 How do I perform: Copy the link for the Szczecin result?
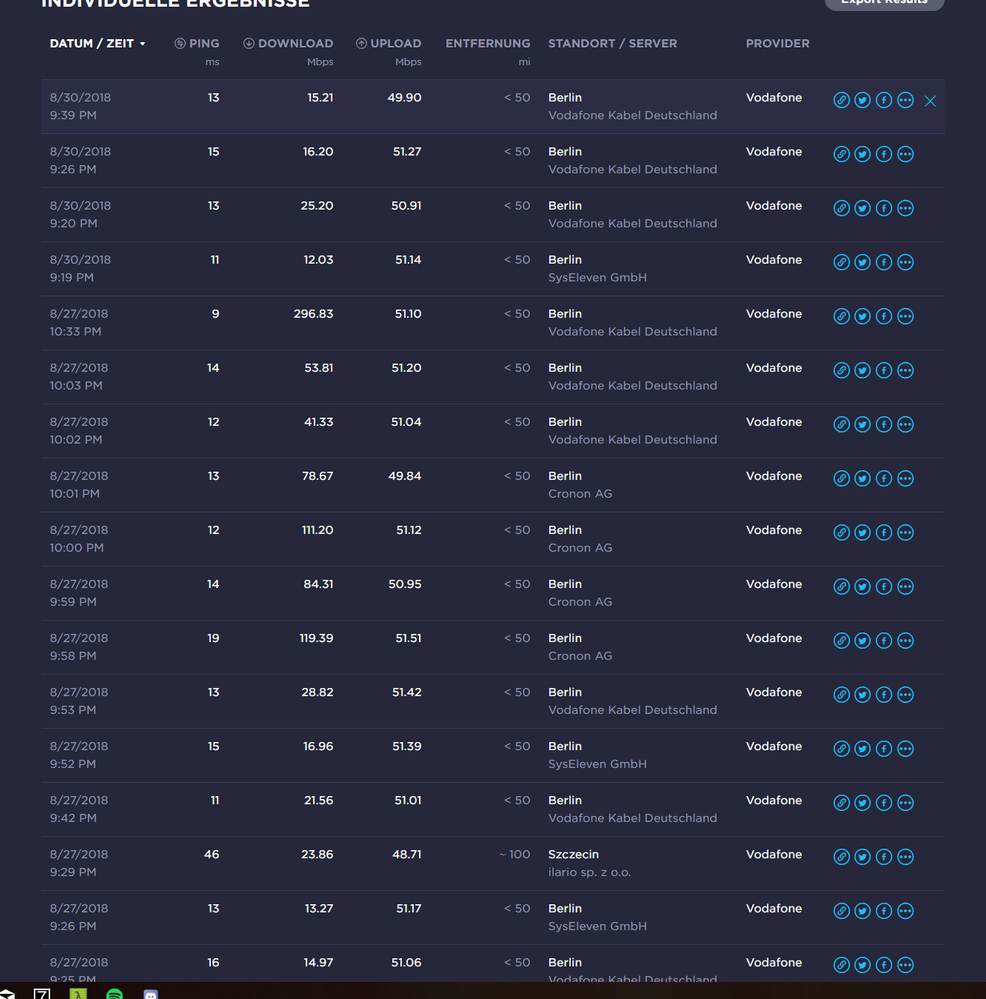841,857
